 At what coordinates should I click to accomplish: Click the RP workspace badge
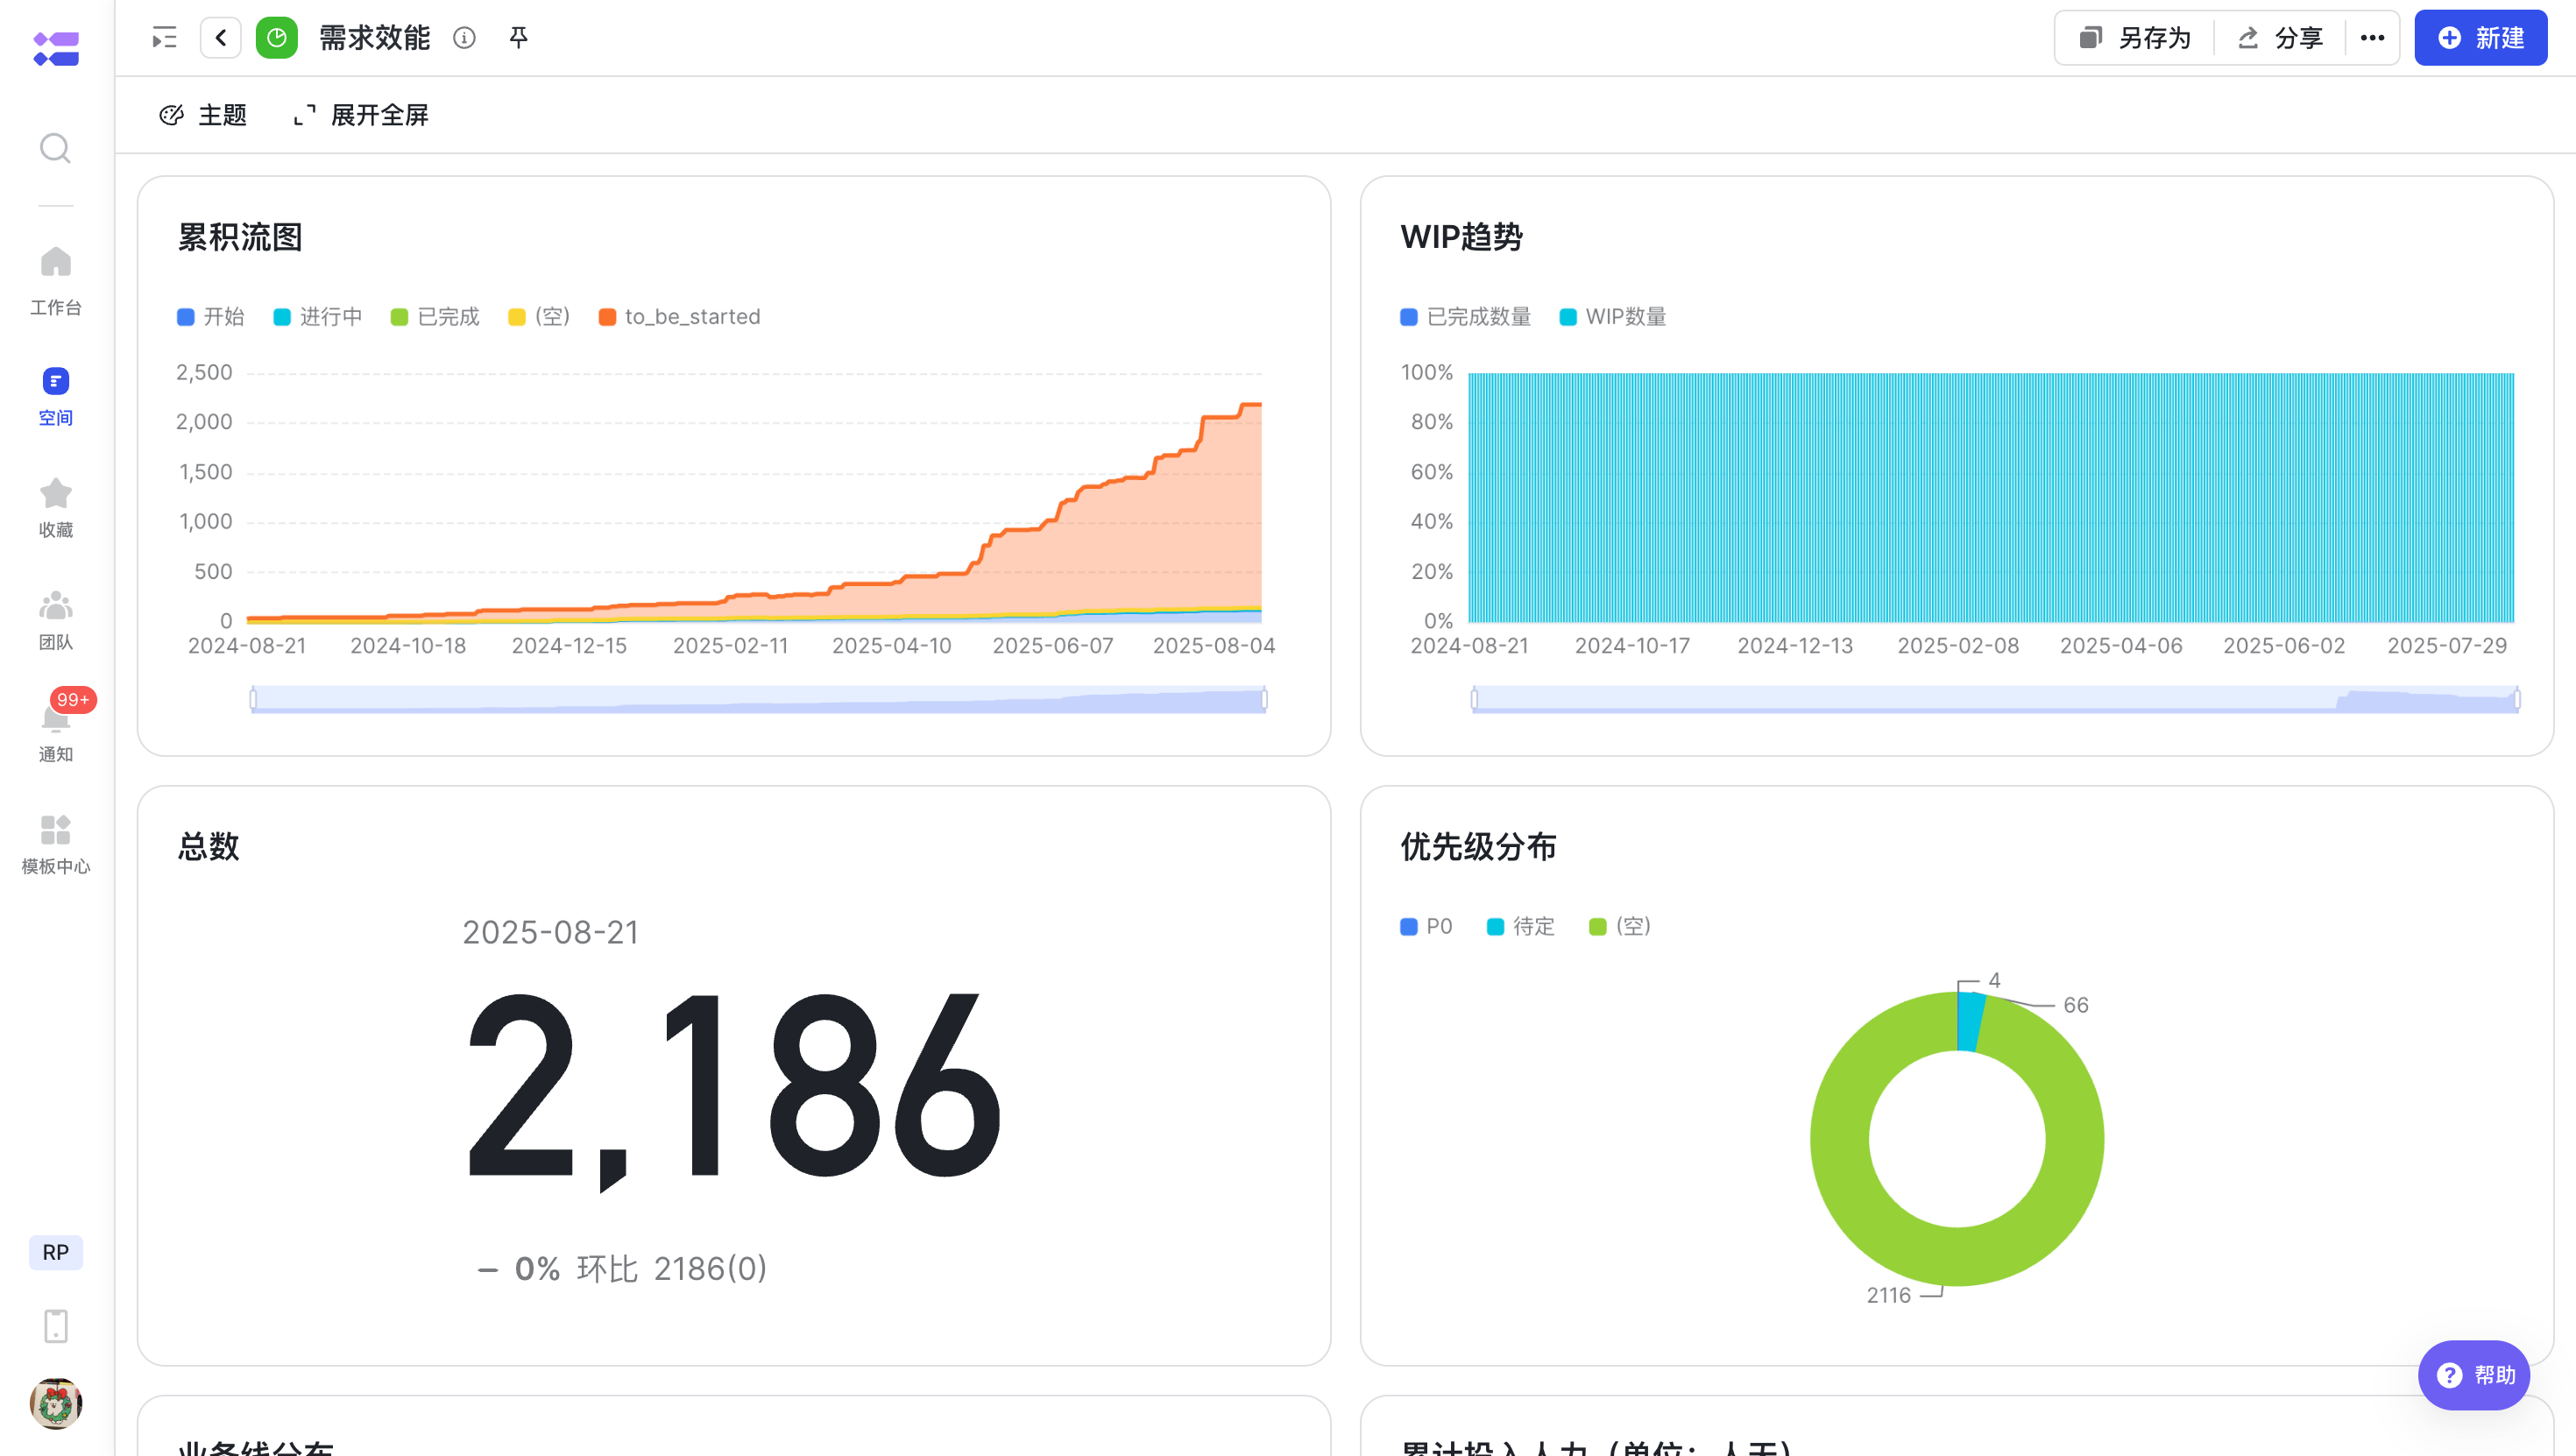point(56,1252)
